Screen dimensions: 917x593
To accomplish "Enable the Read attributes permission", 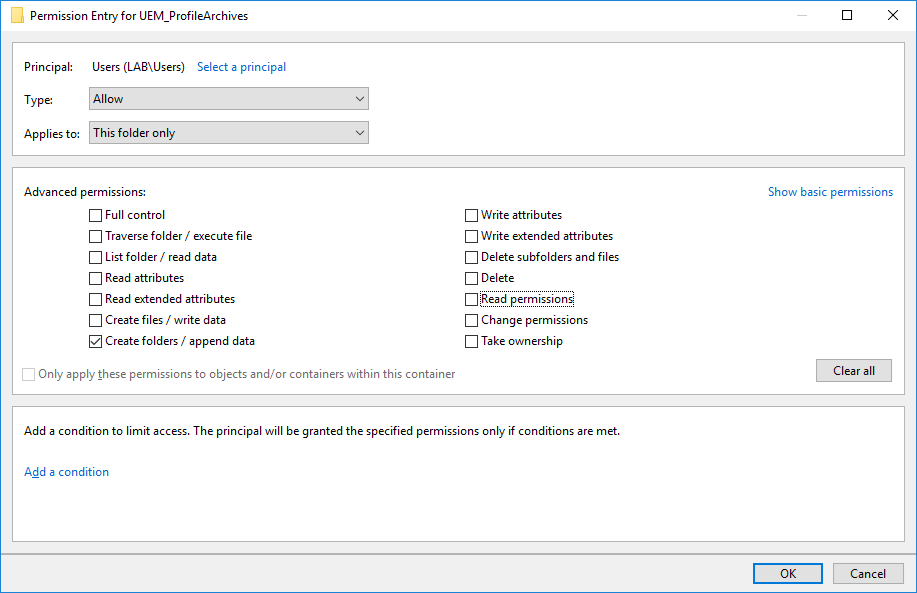I will coord(96,278).
